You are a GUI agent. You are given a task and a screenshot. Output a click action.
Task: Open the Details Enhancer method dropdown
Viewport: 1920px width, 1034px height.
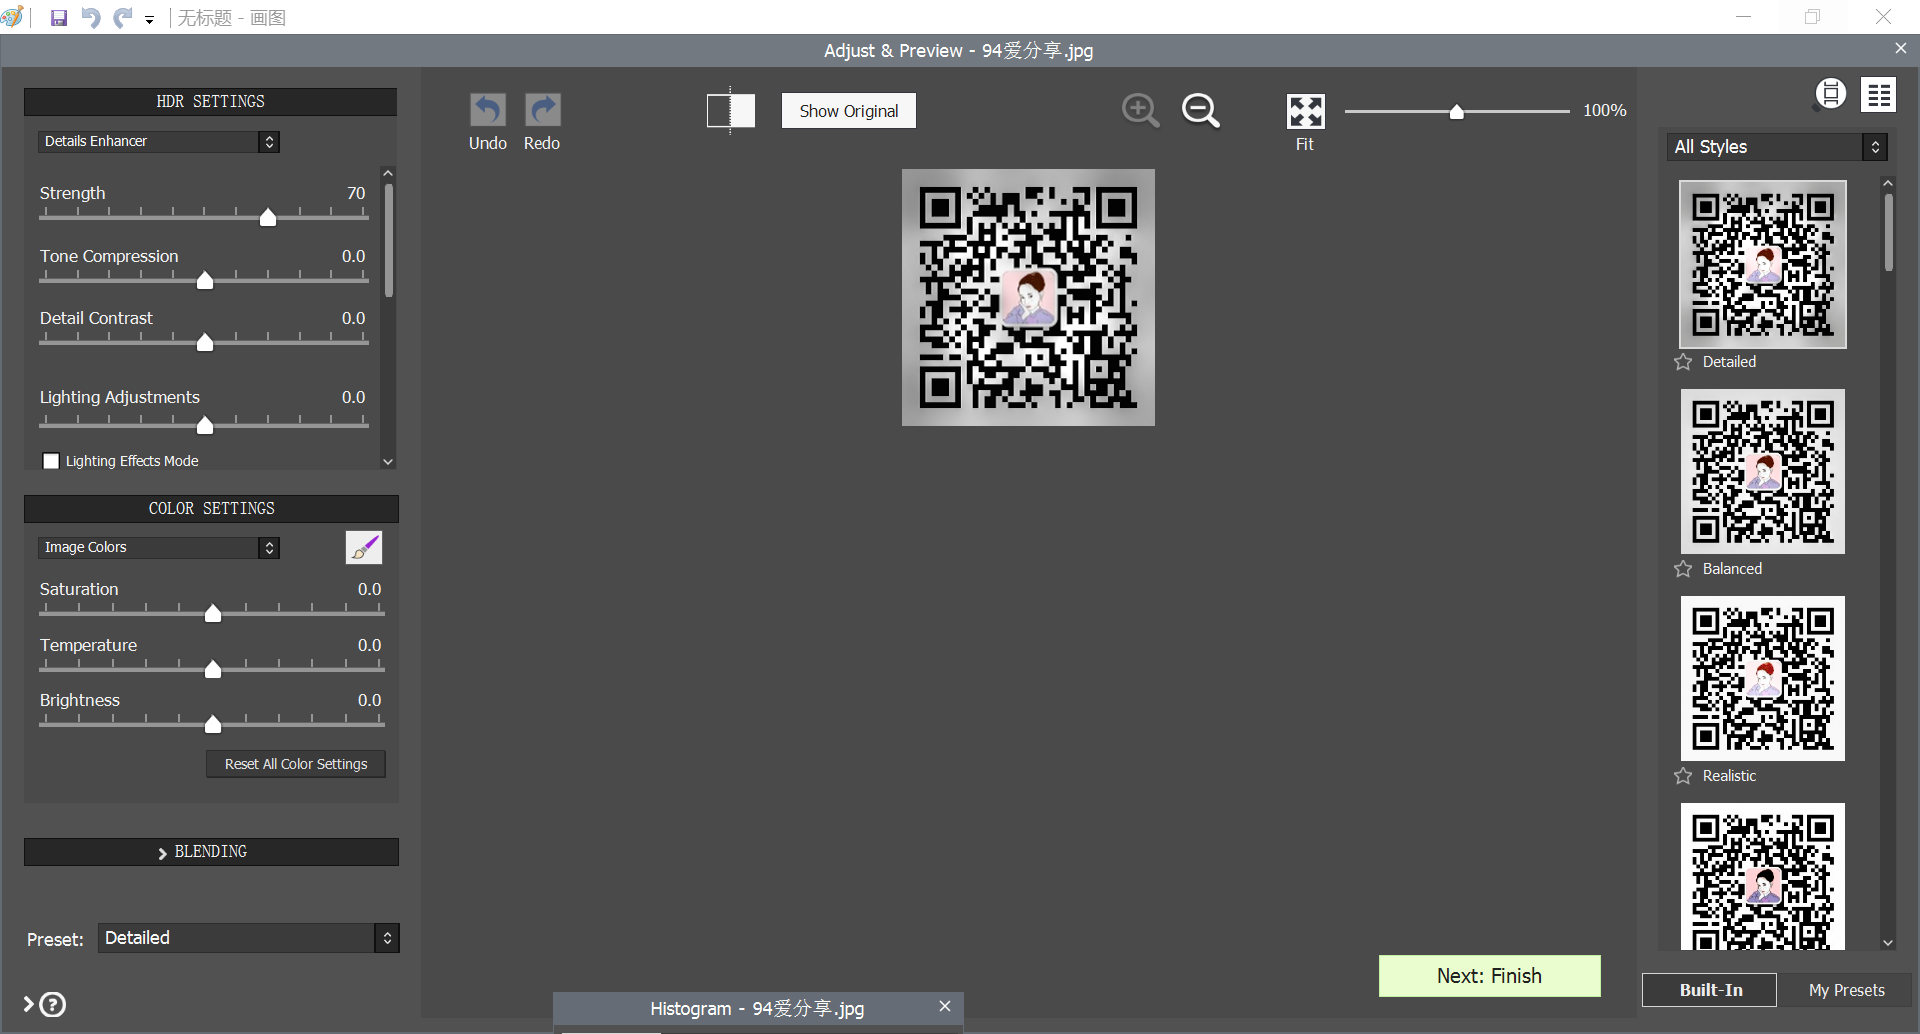pos(159,141)
